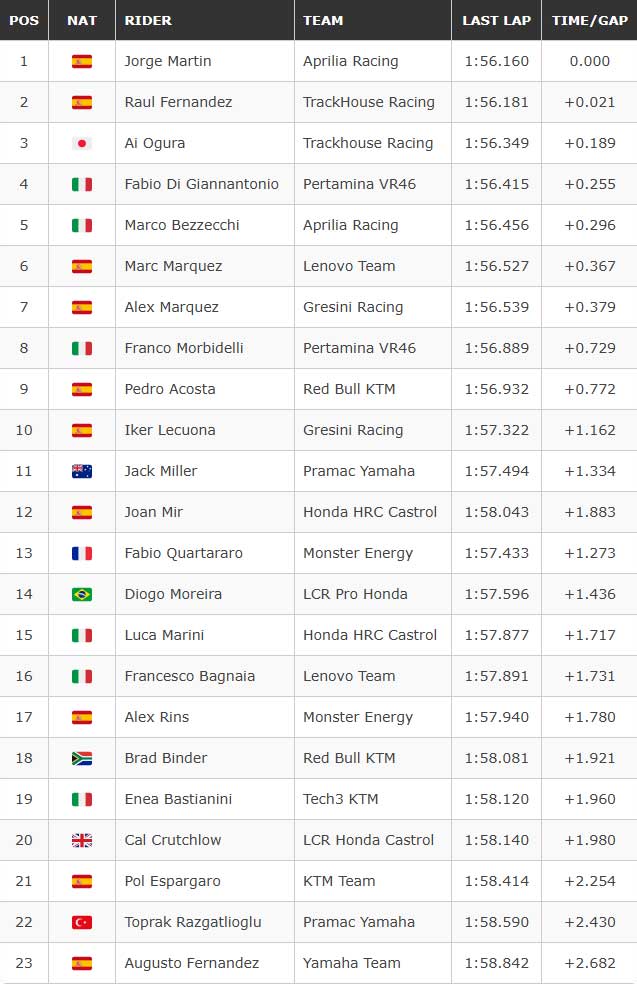
Task: Click the South African flag beside Brad Binder
Action: point(82,758)
